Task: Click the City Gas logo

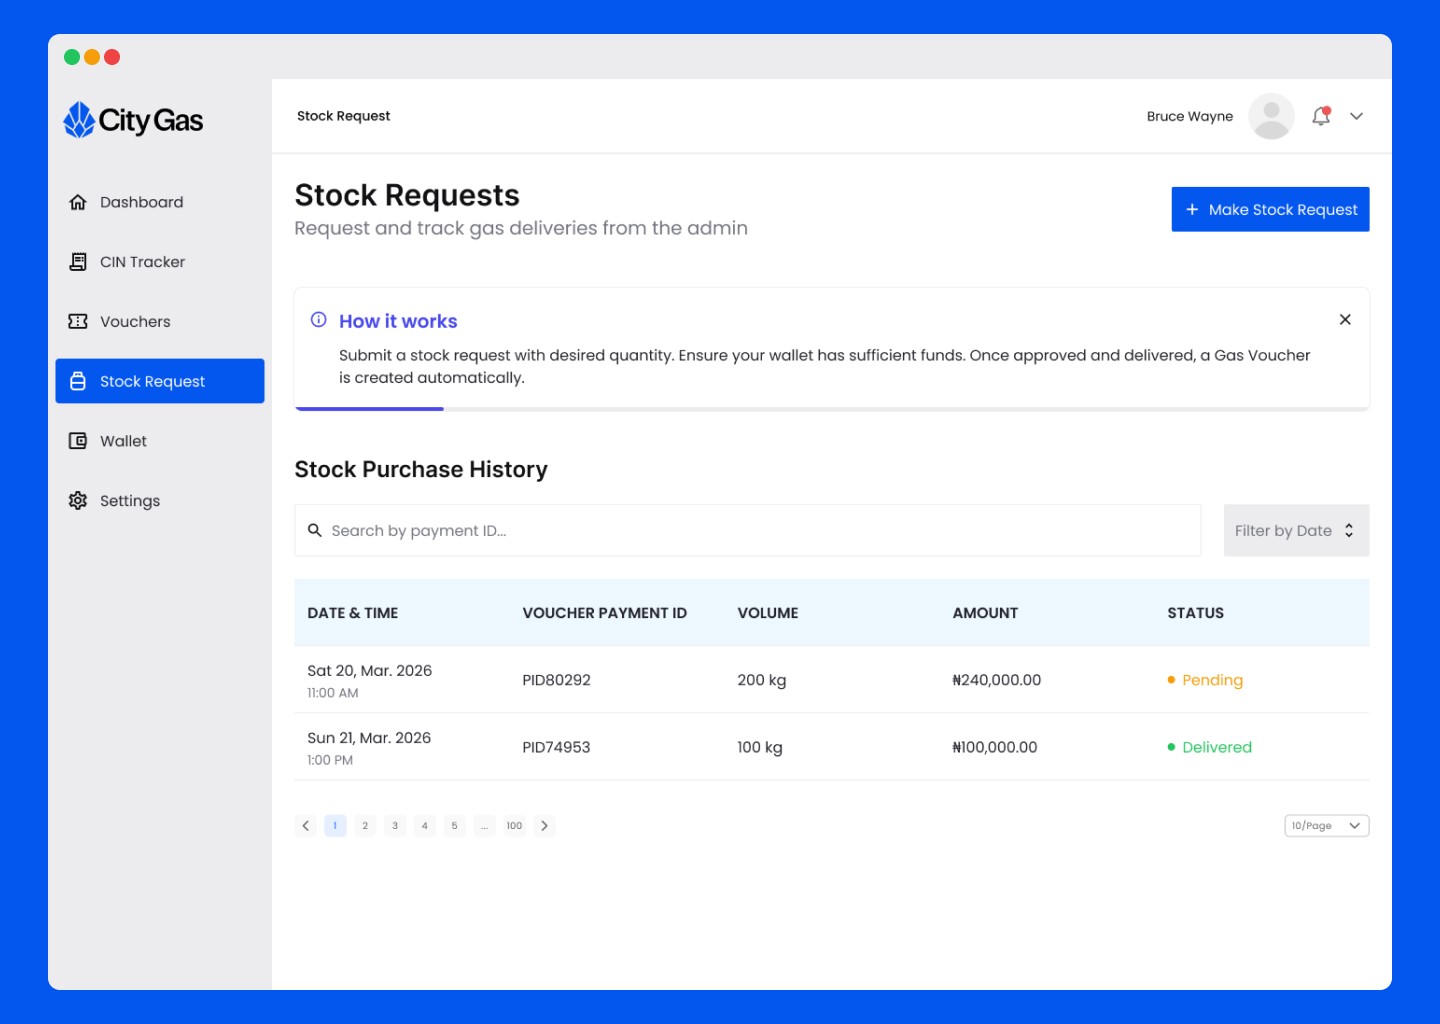Action: 133,120
